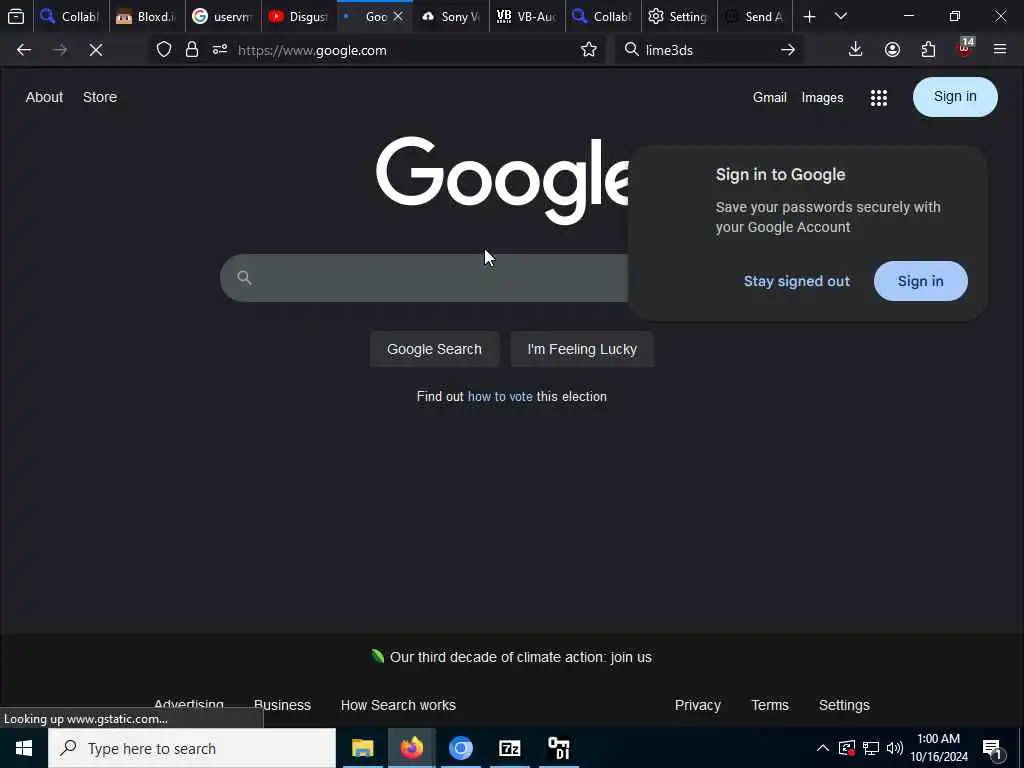
Task: Click the taskbar app icon after 7-Zip
Action: (558, 748)
